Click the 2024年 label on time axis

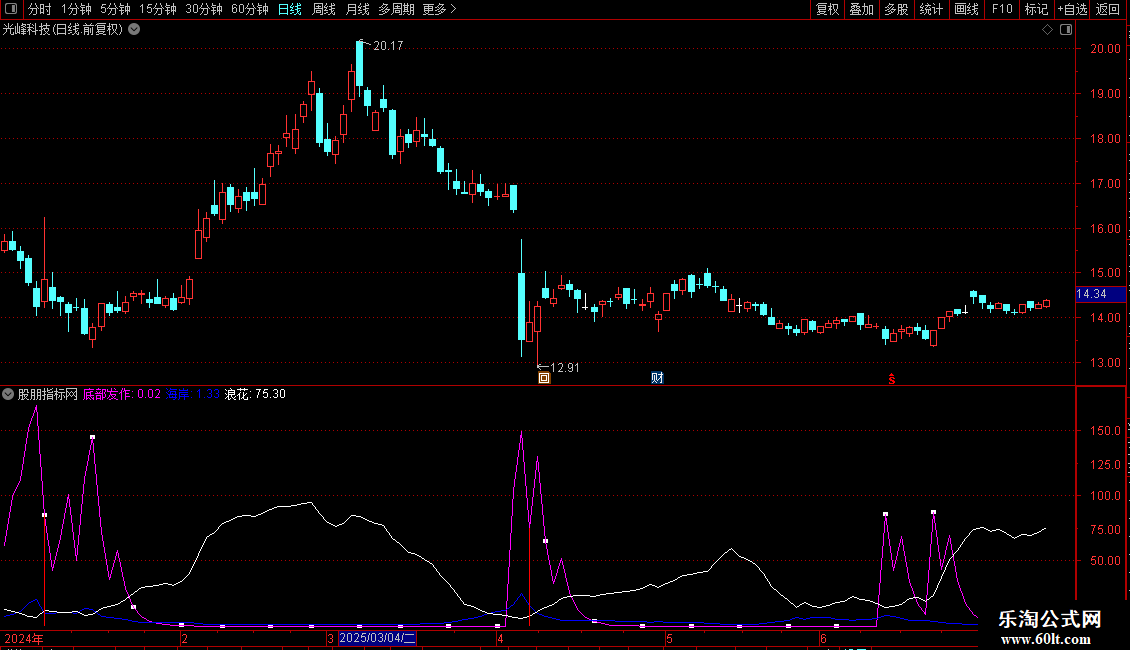24,638
